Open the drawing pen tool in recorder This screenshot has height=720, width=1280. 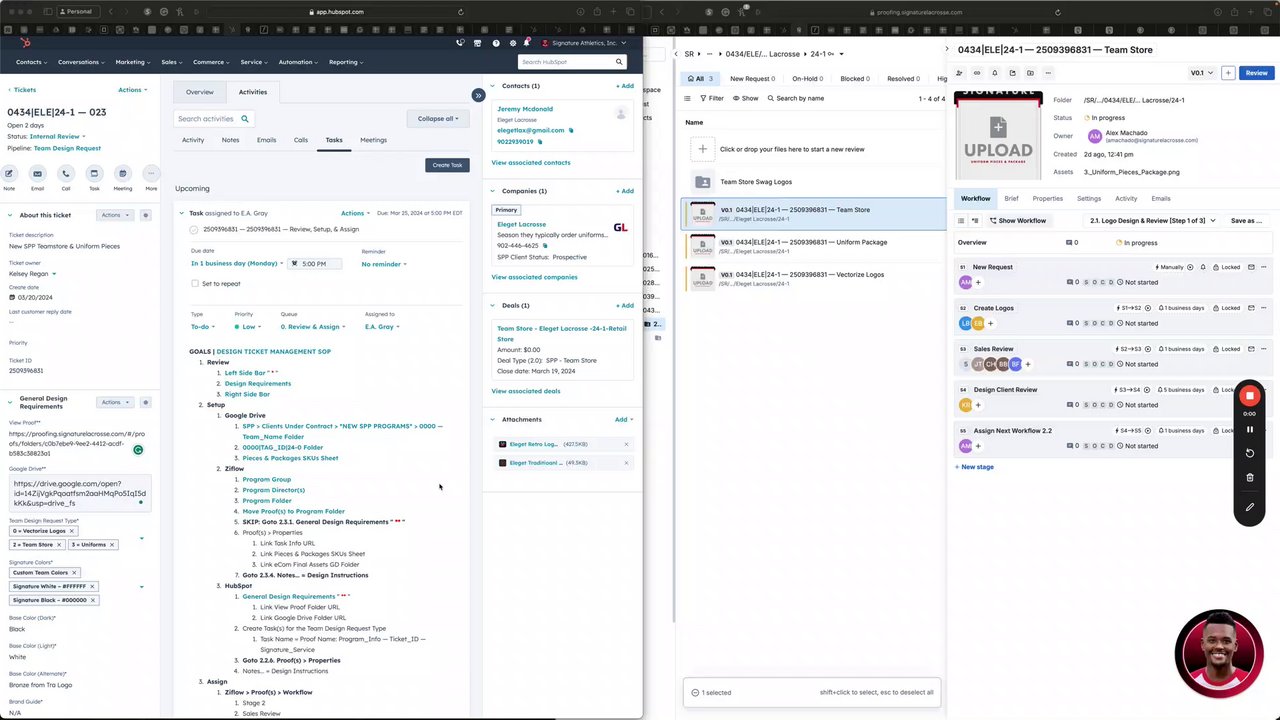pyautogui.click(x=1249, y=507)
